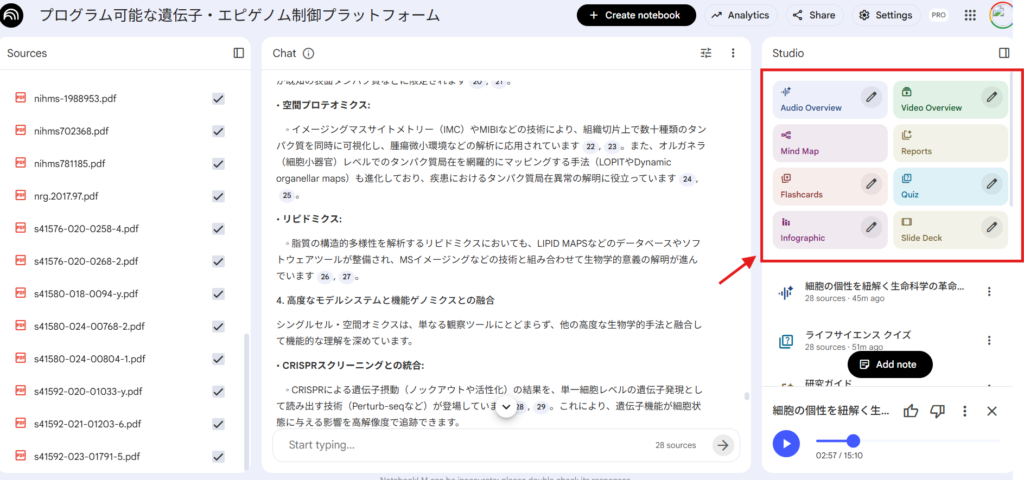This screenshot has width=1024, height=480.
Task: Collapse the Studio panel
Action: click(1004, 53)
